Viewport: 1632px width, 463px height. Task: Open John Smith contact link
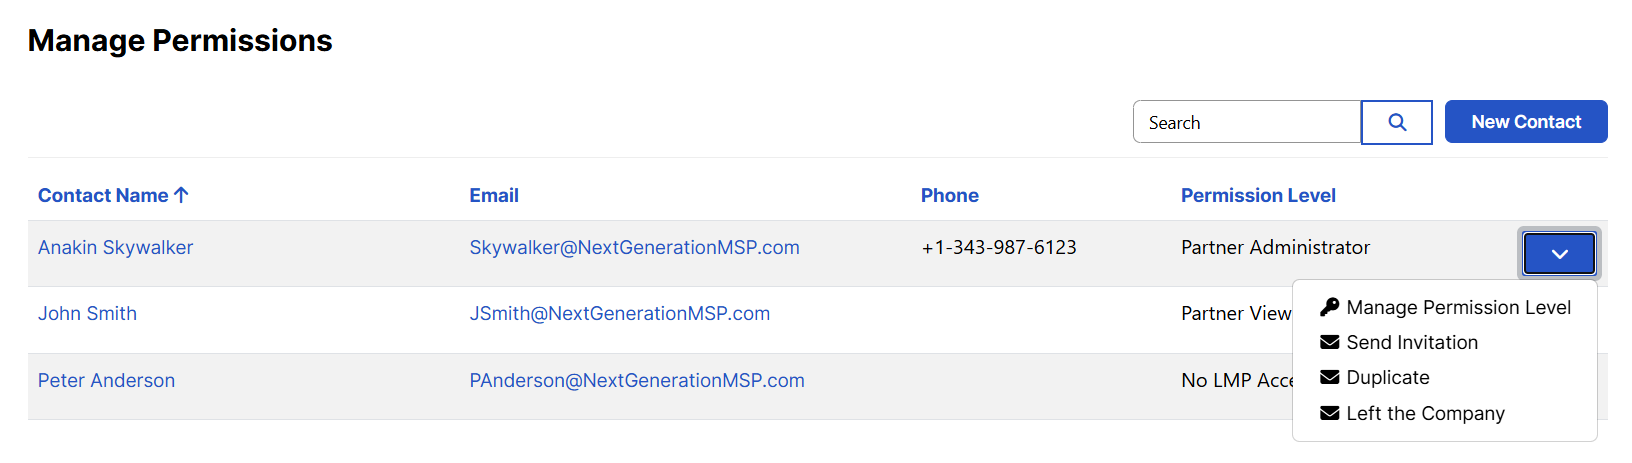pos(87,313)
